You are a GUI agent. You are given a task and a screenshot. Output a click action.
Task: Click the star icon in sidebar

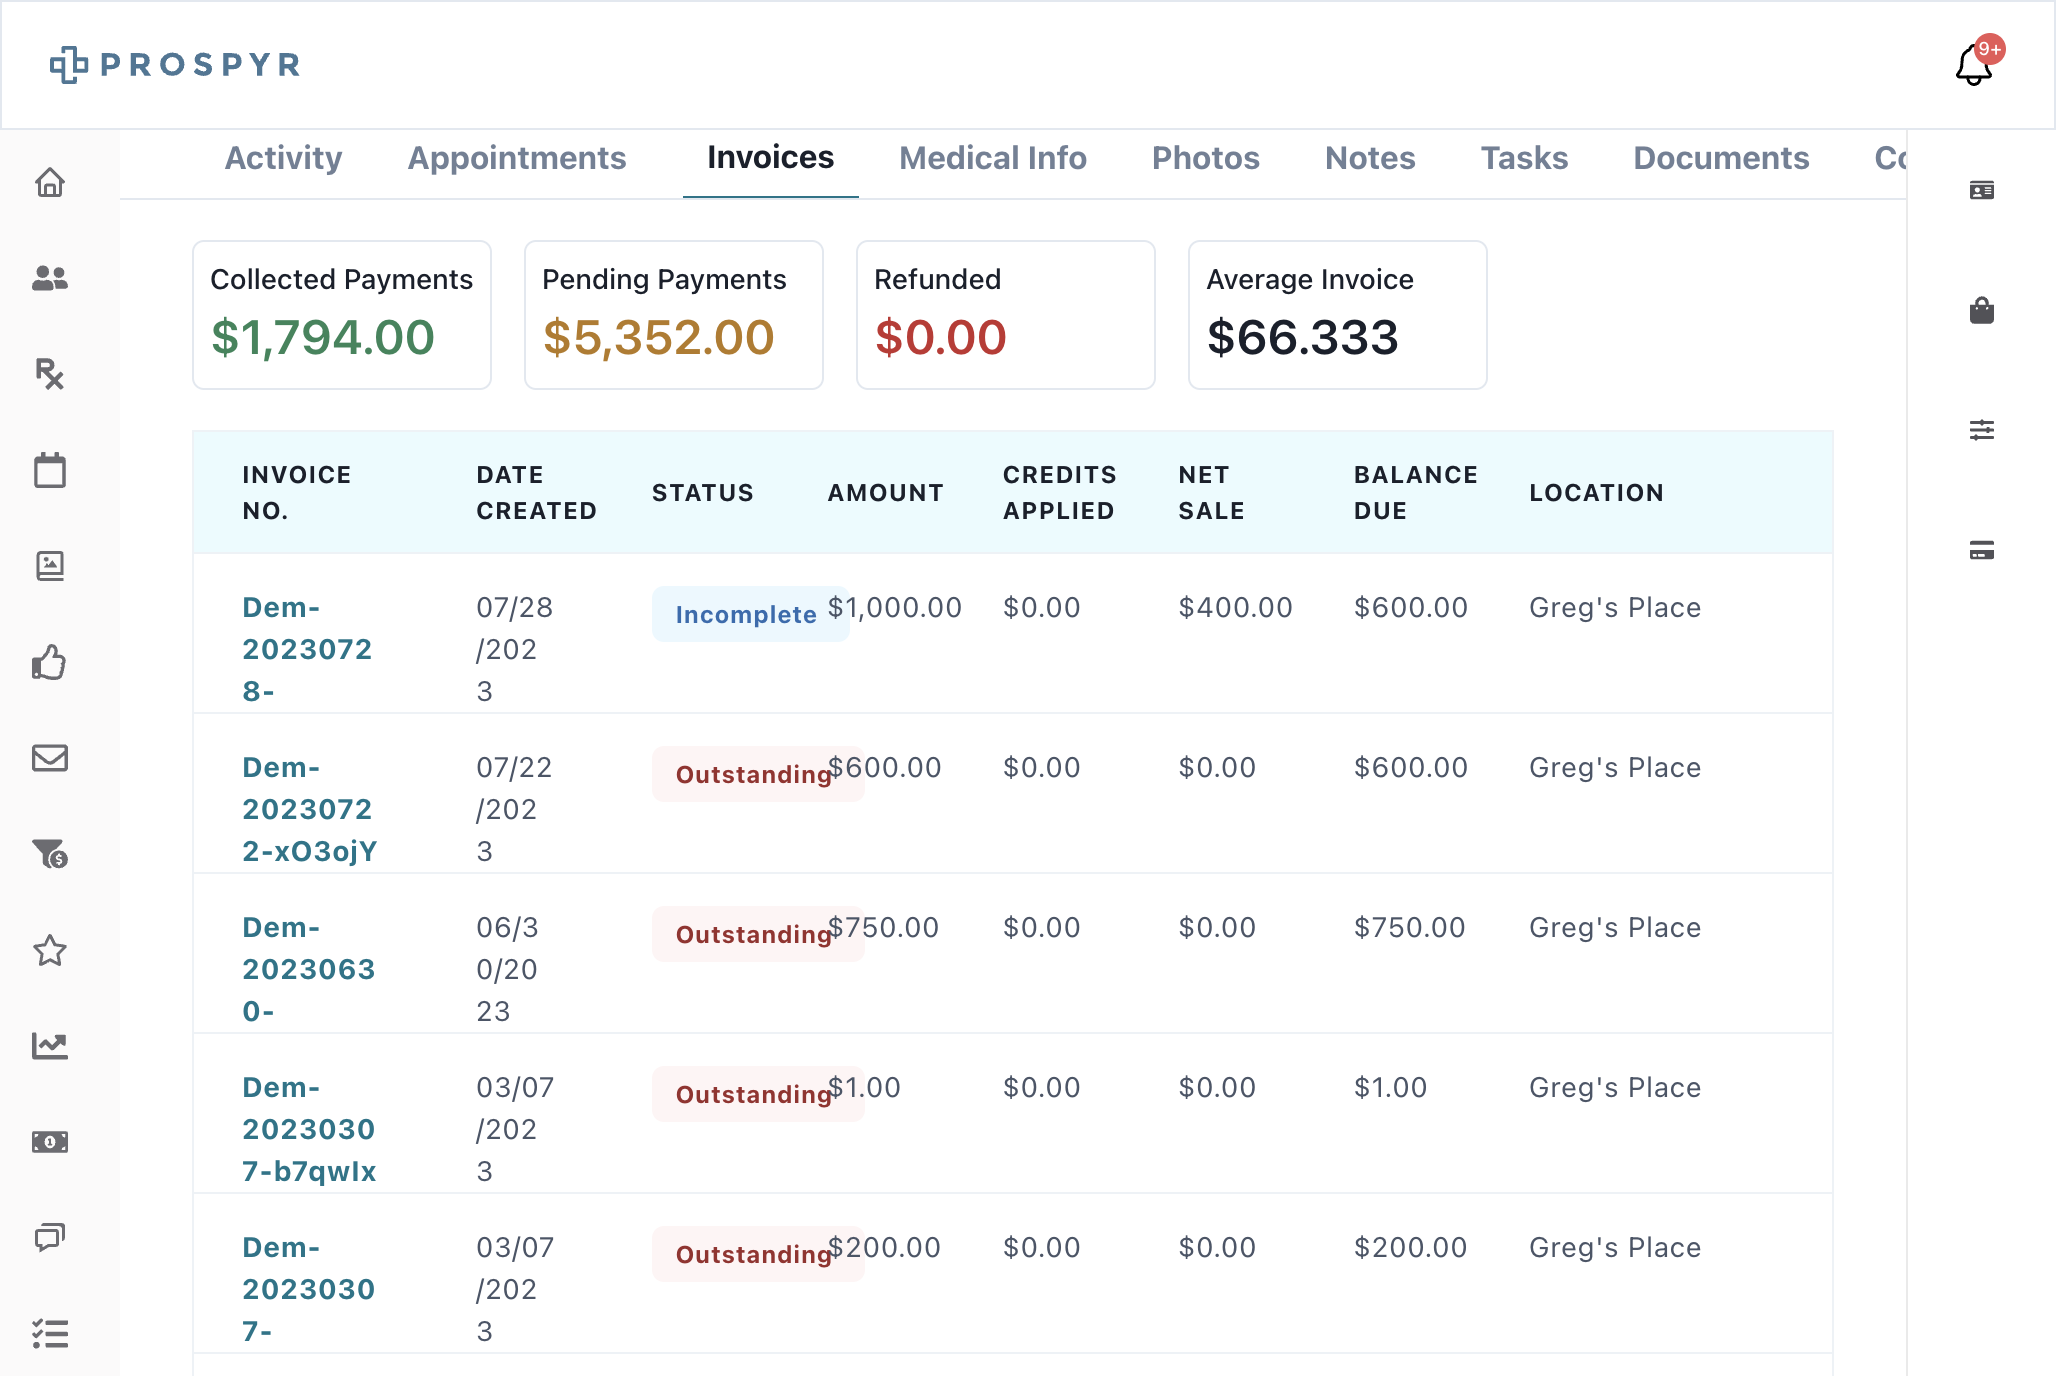50,950
